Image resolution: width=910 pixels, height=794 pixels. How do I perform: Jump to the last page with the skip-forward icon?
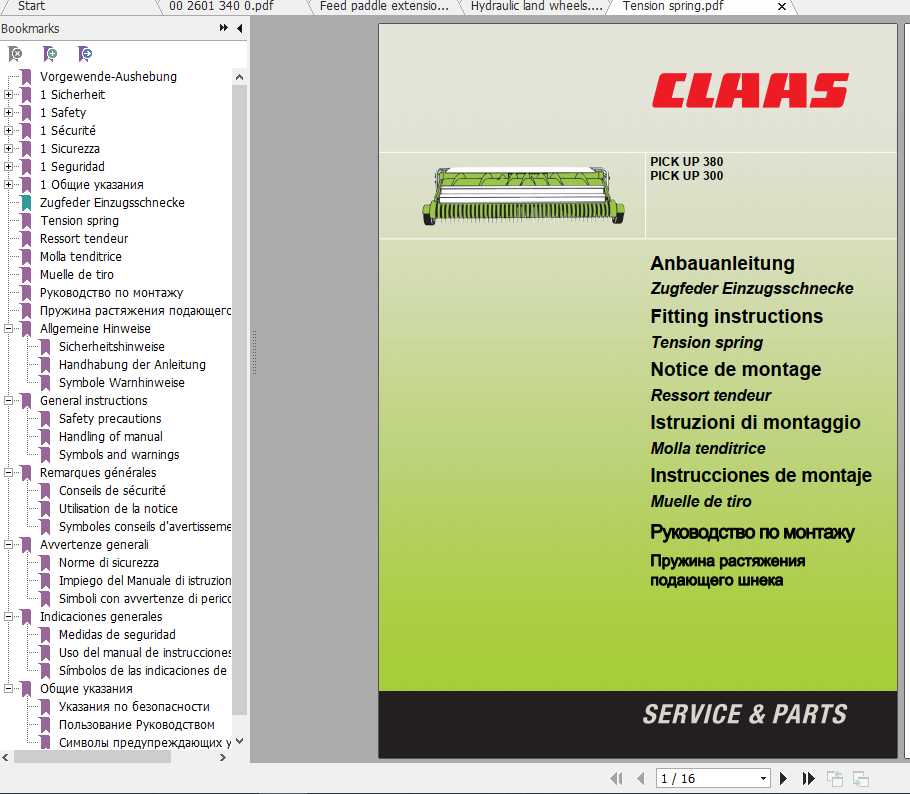808,778
